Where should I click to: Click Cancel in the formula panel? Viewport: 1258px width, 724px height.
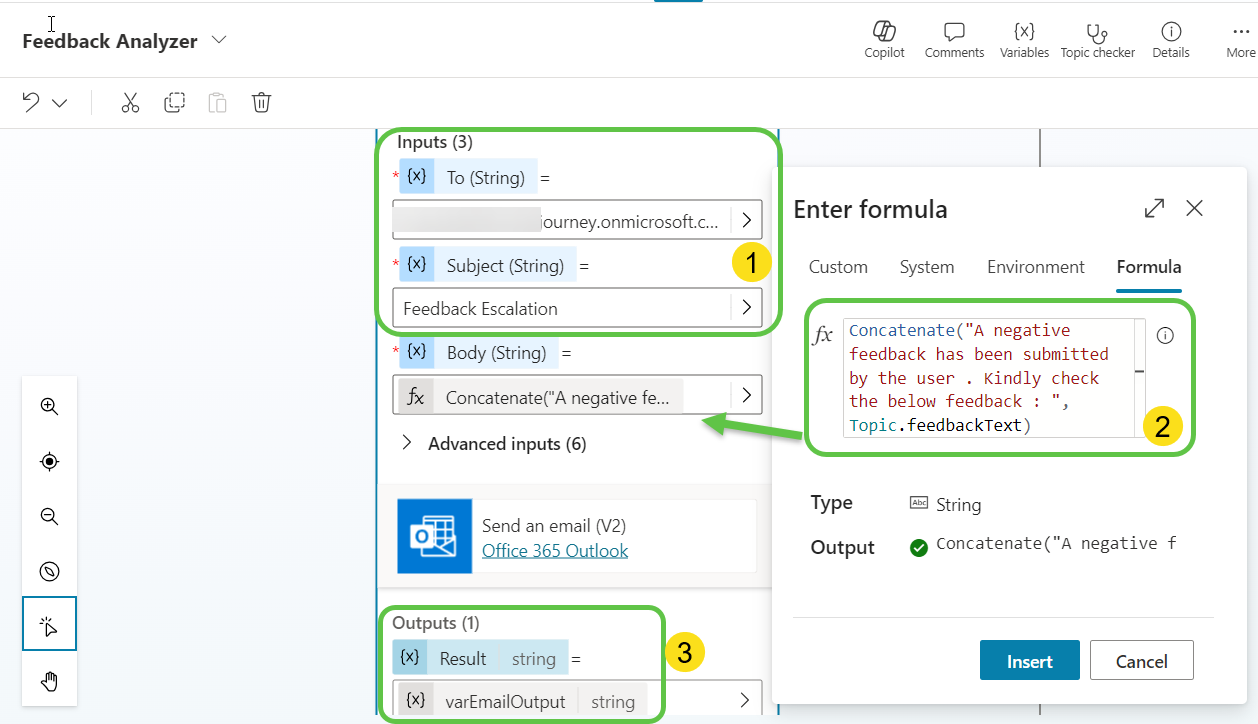click(1141, 661)
